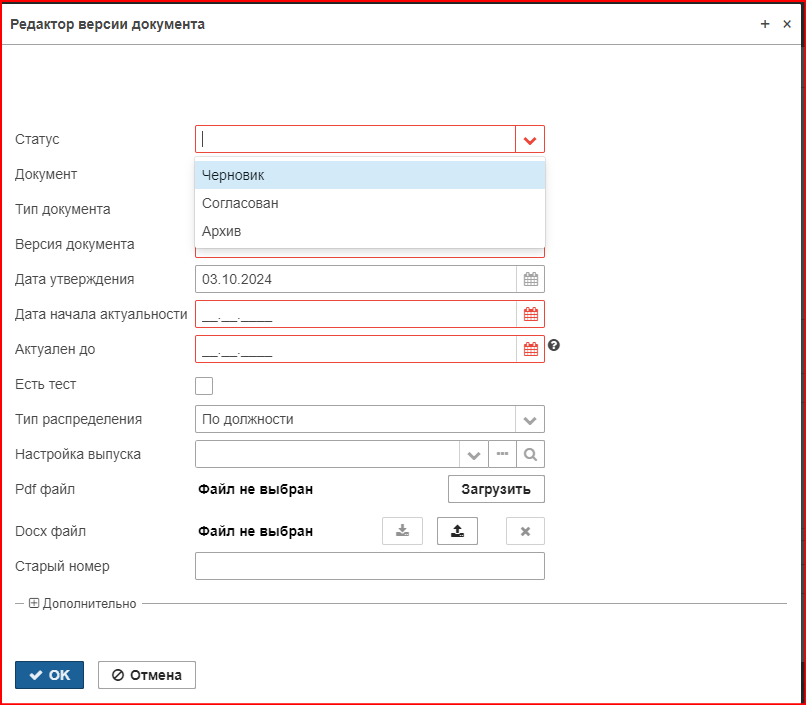Click the Отмена button
The width and height of the screenshot is (806, 705).
(147, 675)
